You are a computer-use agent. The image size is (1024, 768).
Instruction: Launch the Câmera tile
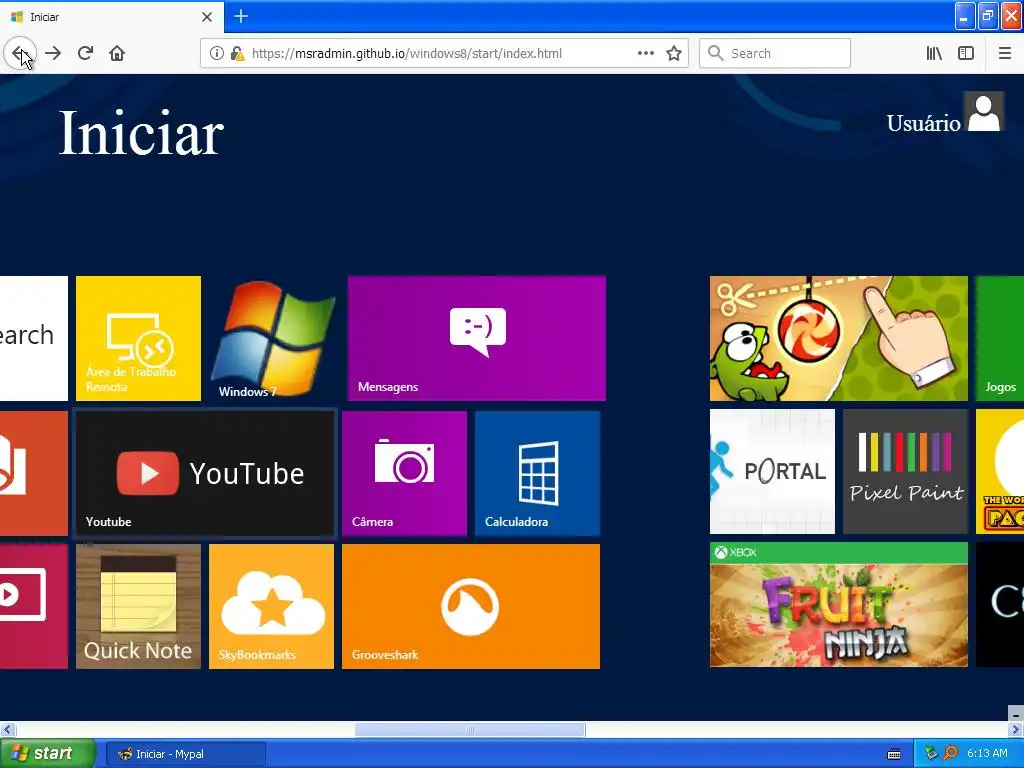click(404, 473)
